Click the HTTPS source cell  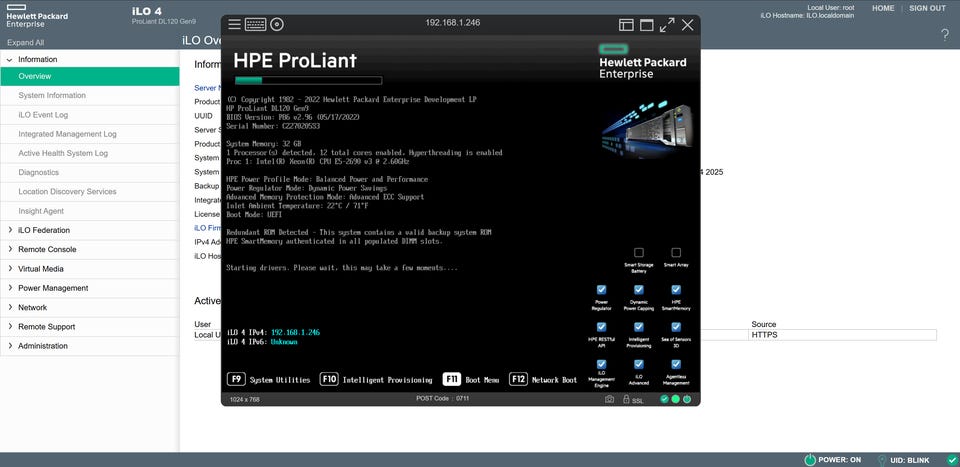coord(842,335)
